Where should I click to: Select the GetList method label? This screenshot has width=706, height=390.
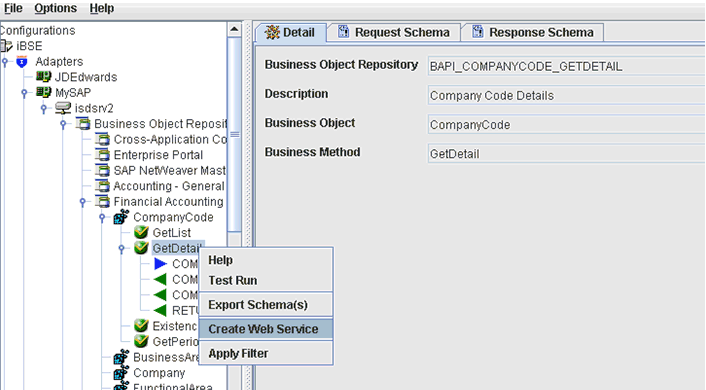(x=172, y=233)
